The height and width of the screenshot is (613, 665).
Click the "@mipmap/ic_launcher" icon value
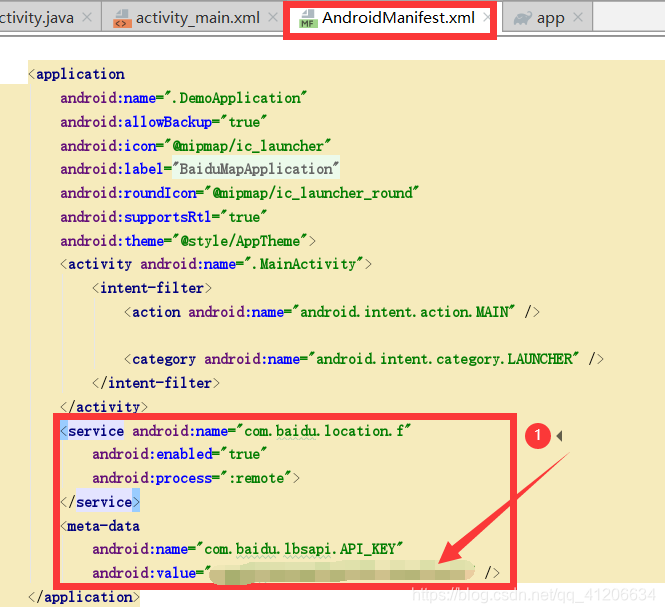248,146
